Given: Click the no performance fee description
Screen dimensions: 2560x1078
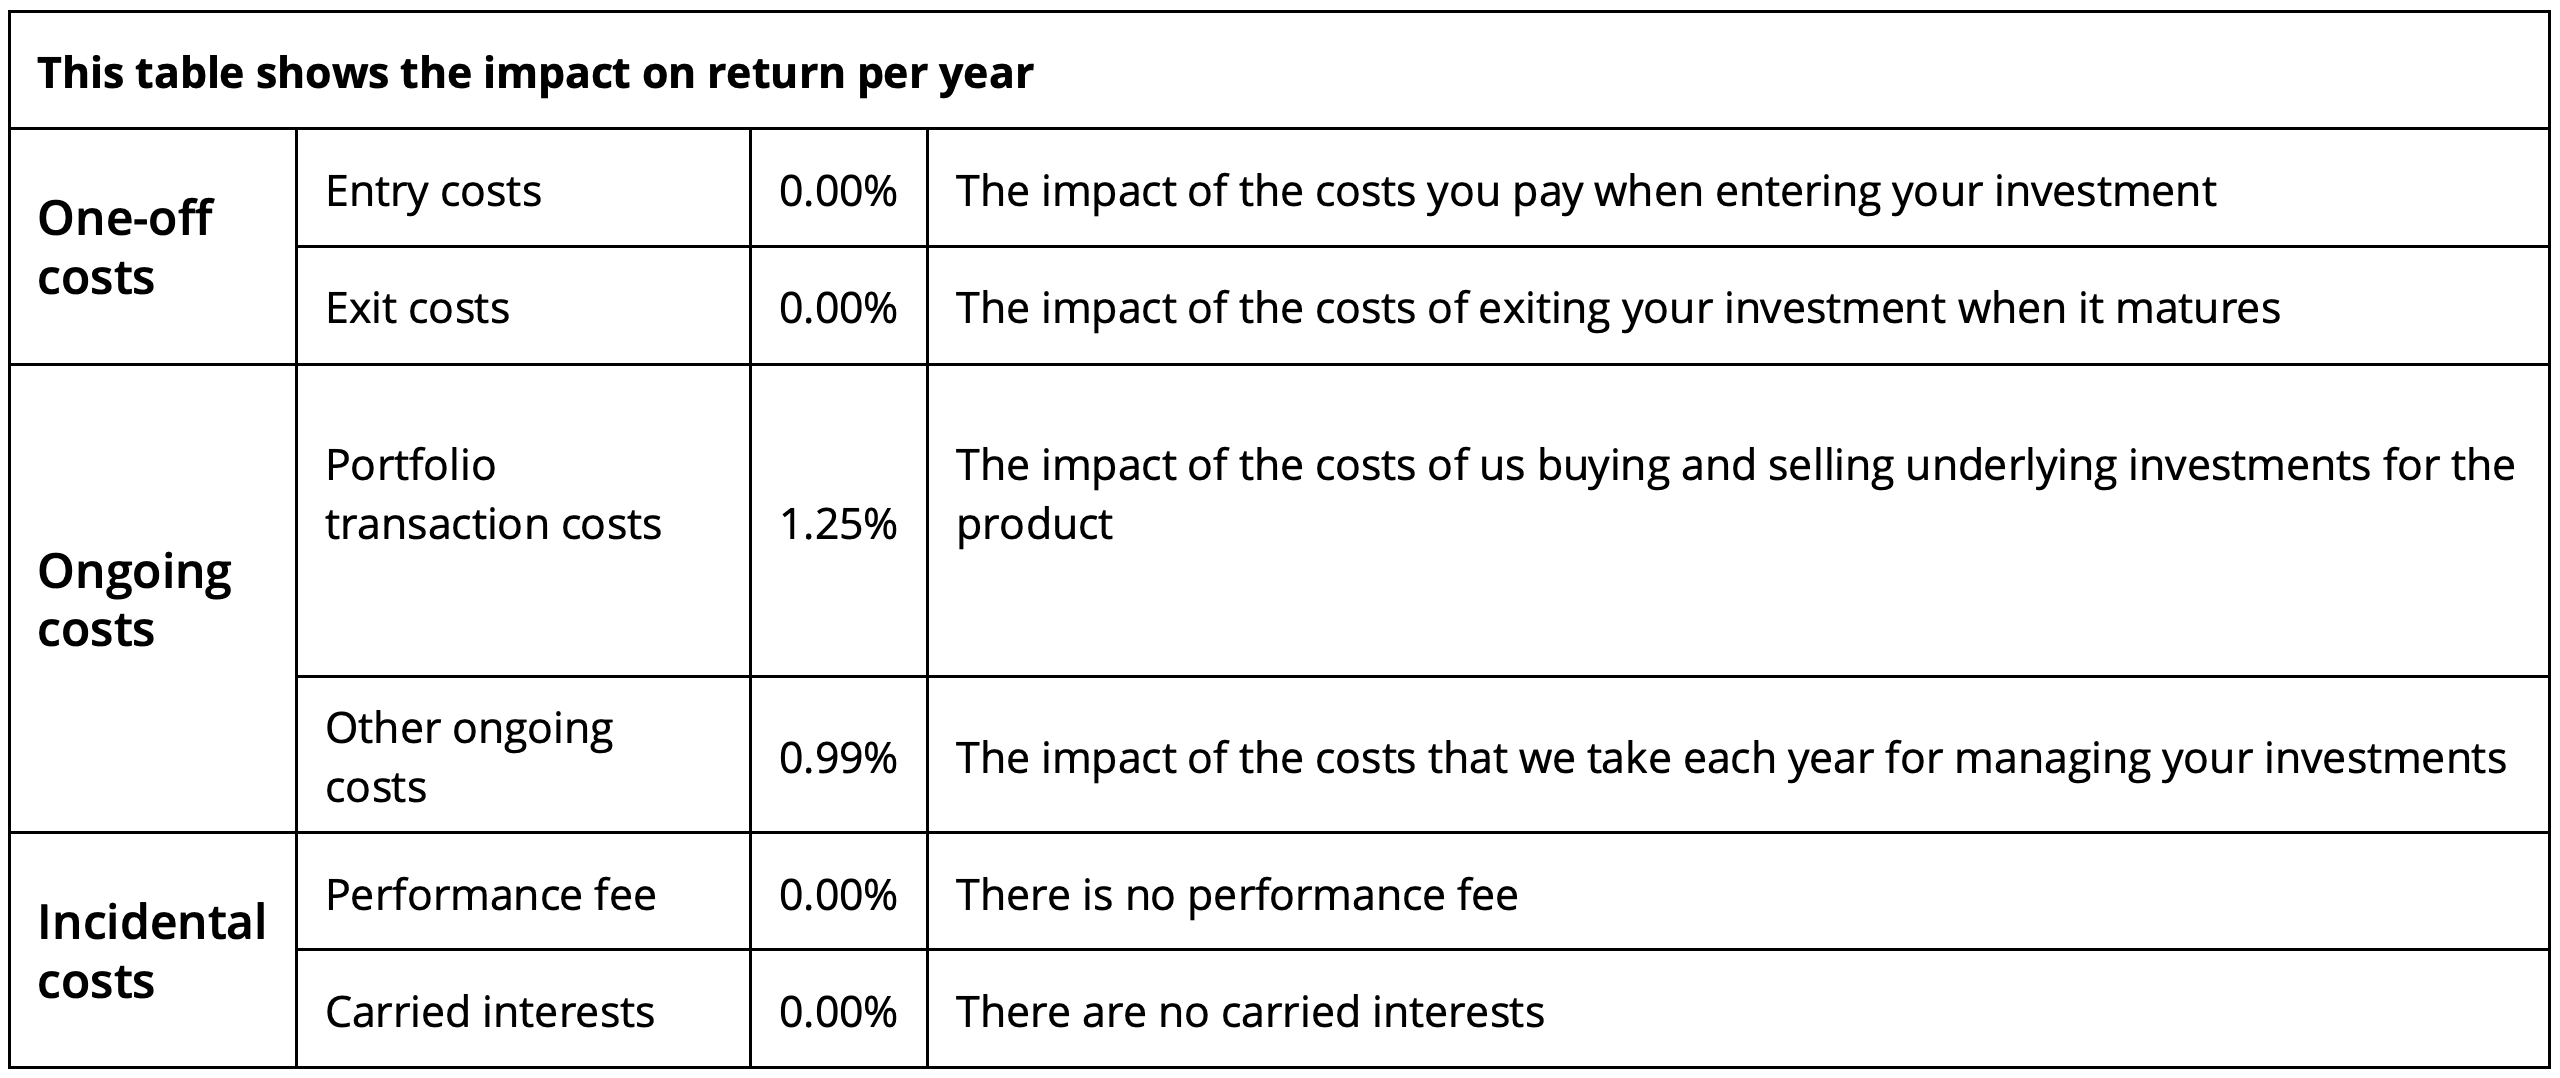Looking at the screenshot, I should pos(1237,894).
